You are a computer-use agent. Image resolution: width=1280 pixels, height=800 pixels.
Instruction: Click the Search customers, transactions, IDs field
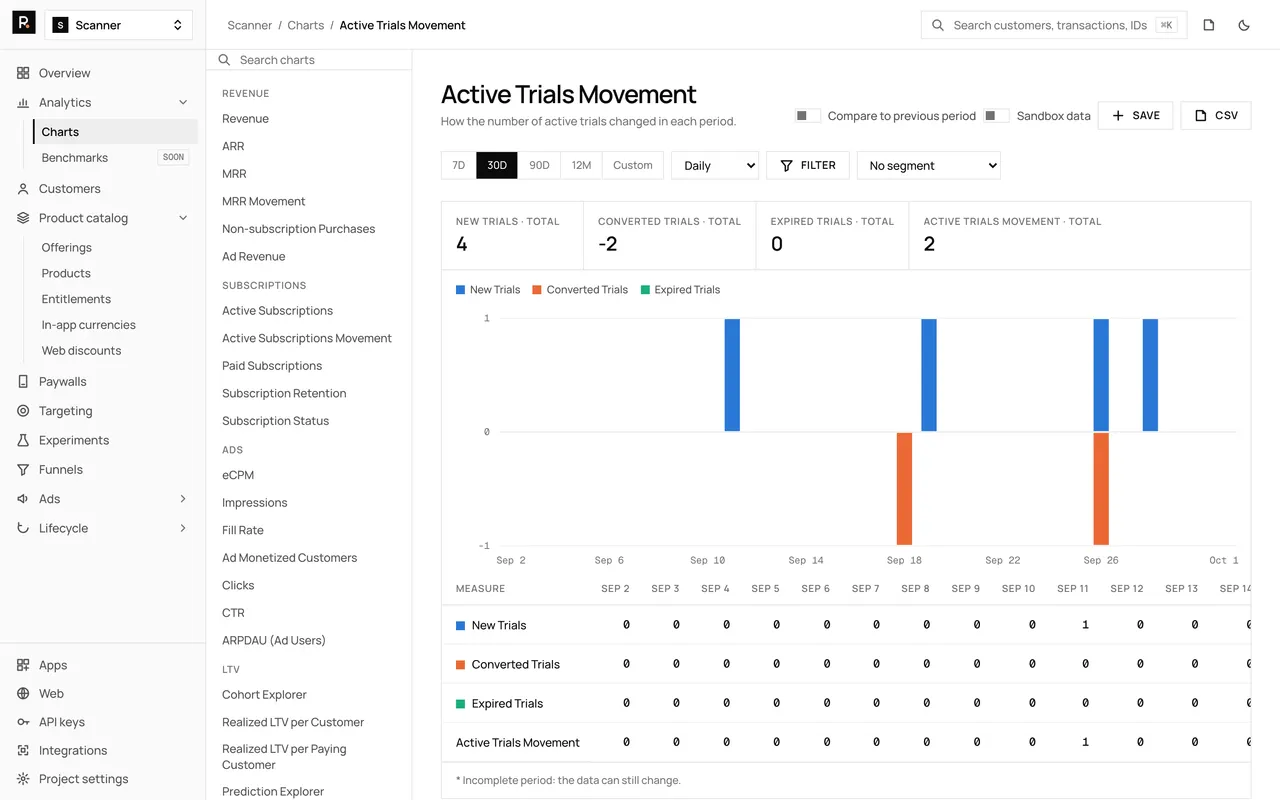click(1054, 25)
